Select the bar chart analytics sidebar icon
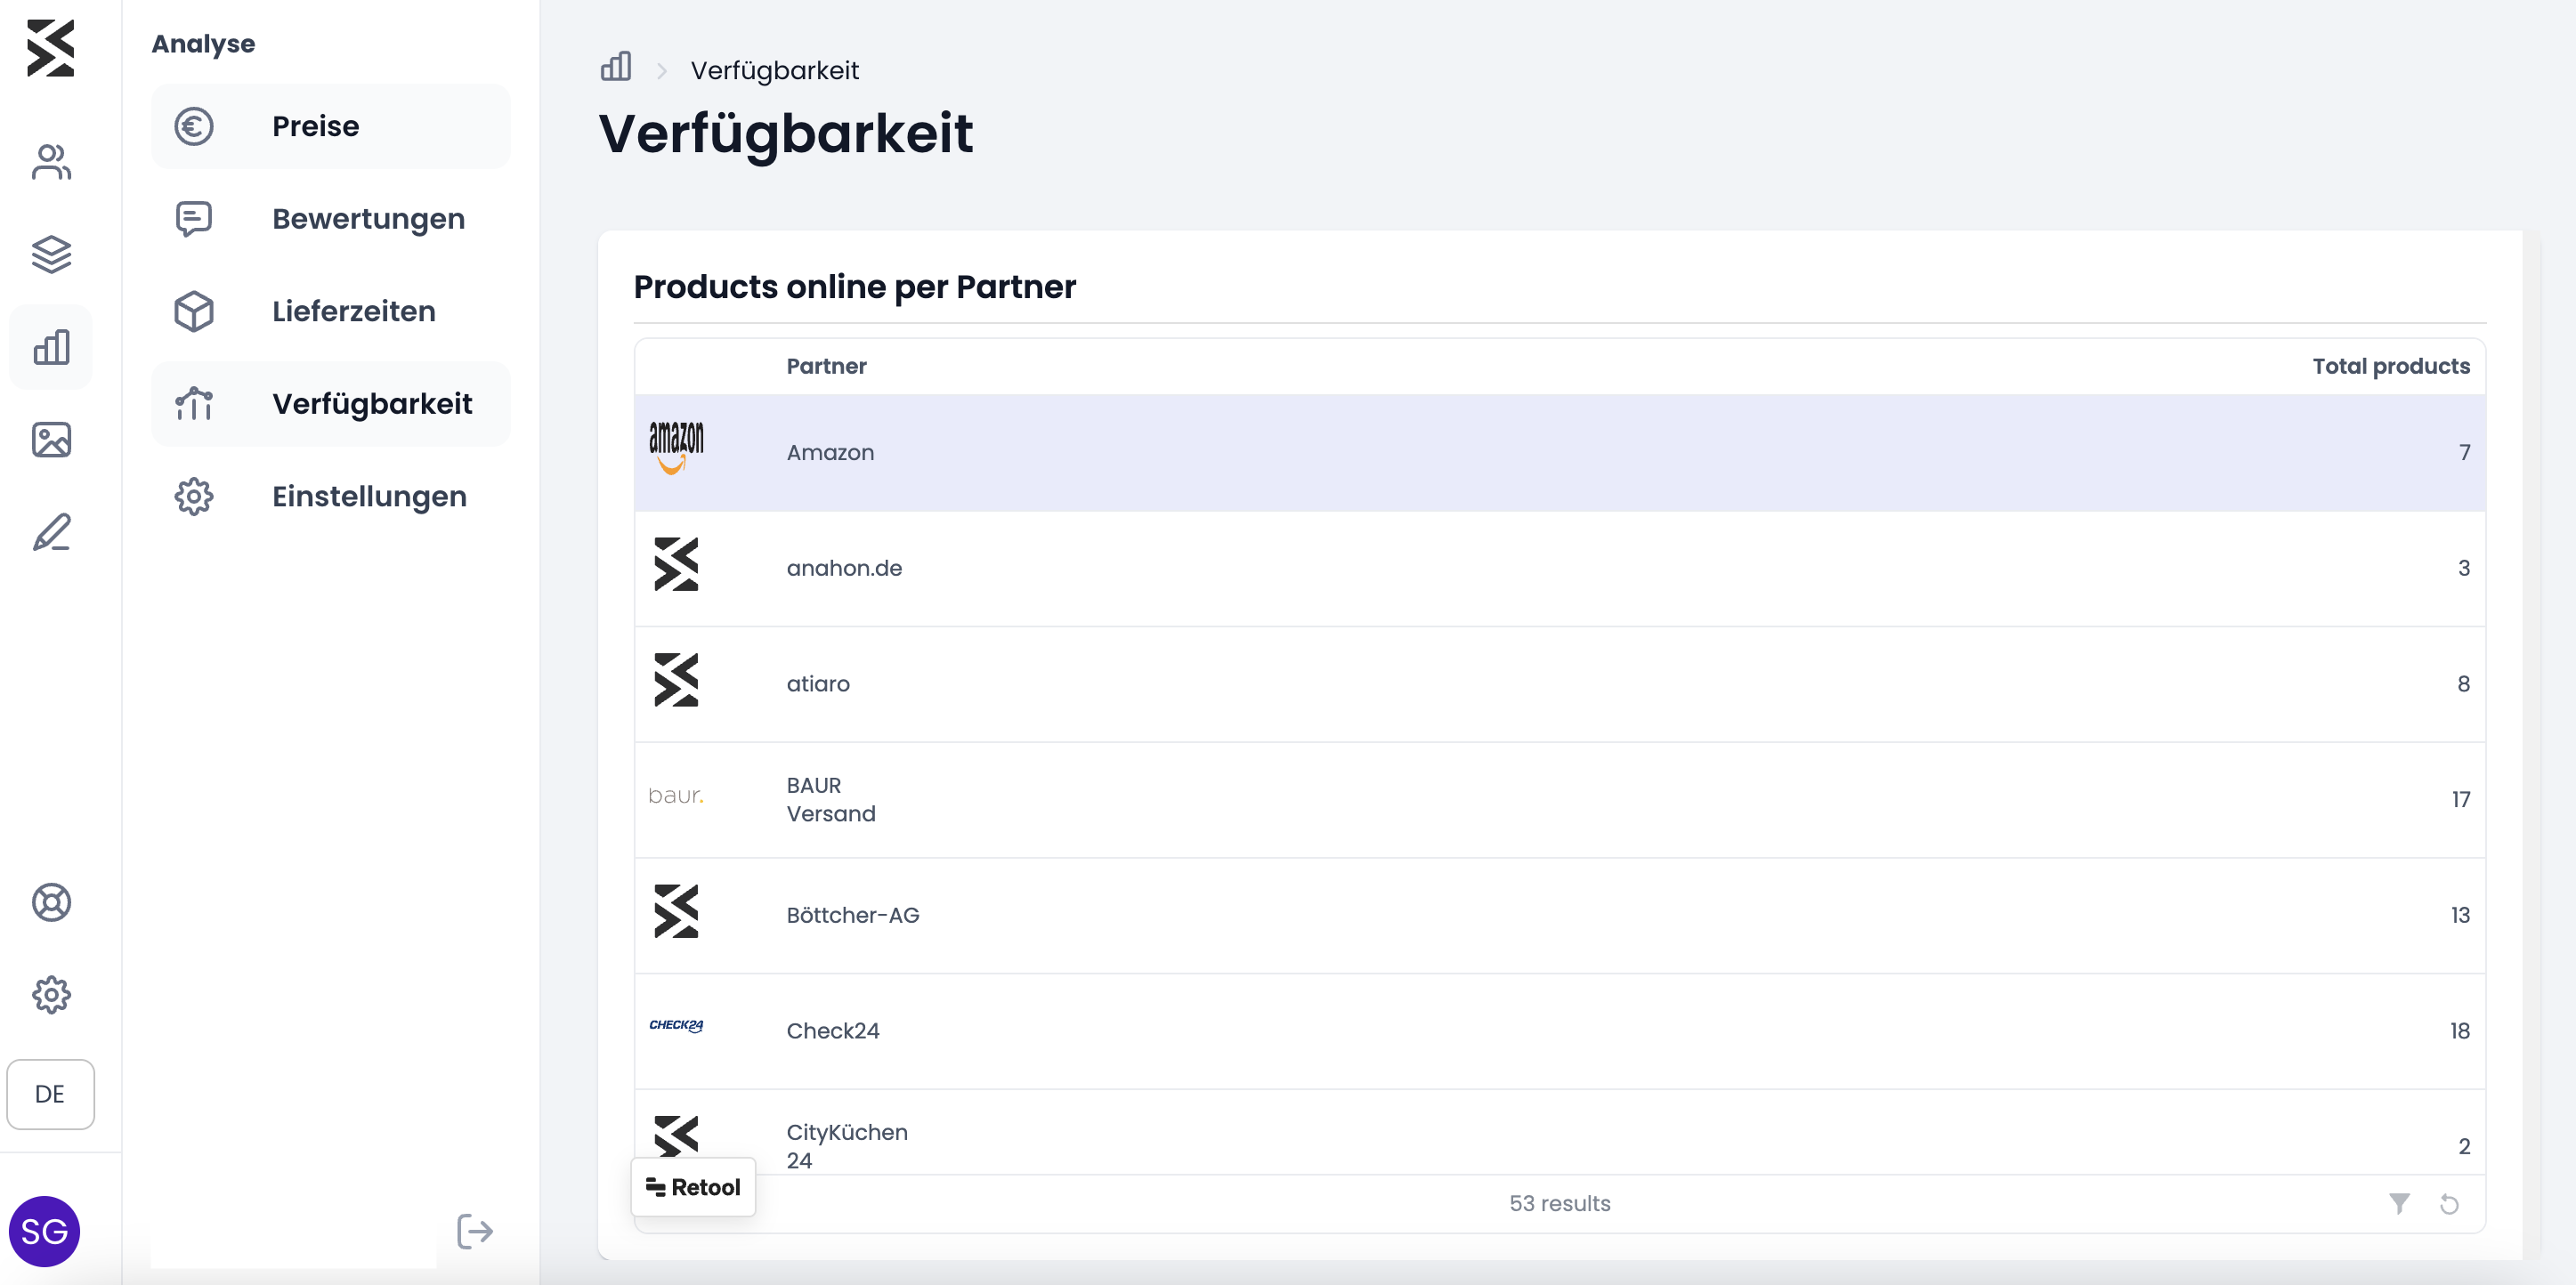 (x=51, y=347)
